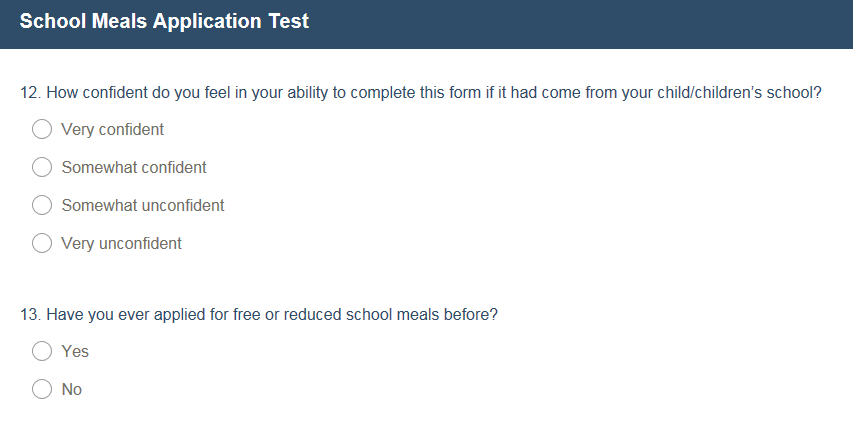Click the "School Meals Application Test" title

[x=164, y=21]
